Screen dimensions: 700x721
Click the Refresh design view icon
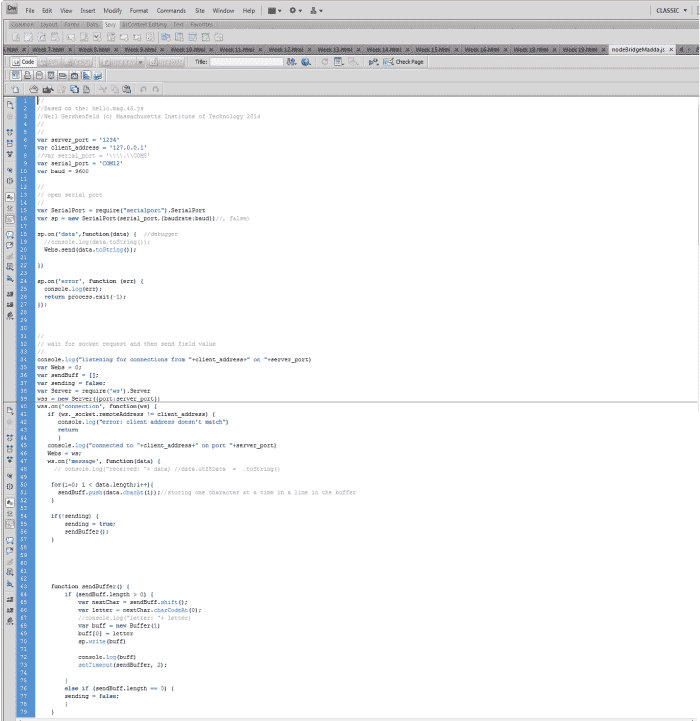point(325,62)
